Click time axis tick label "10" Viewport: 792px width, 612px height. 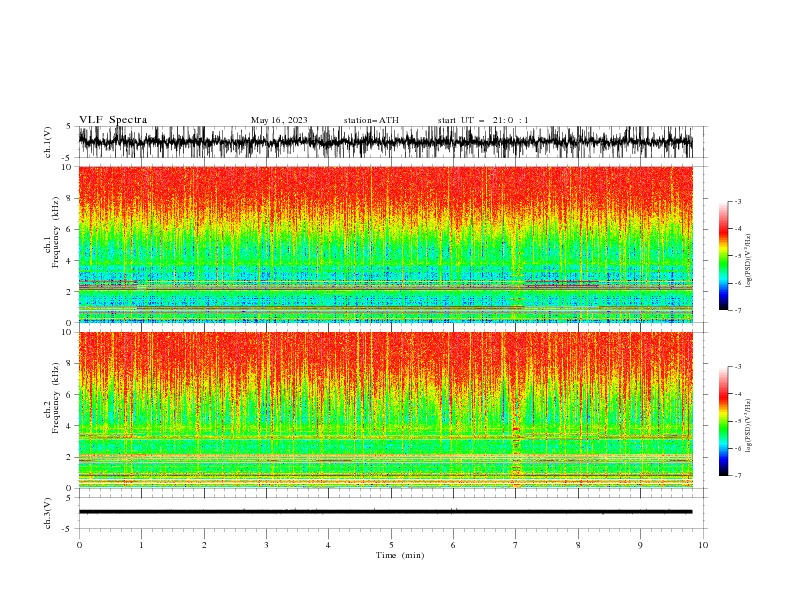703,545
